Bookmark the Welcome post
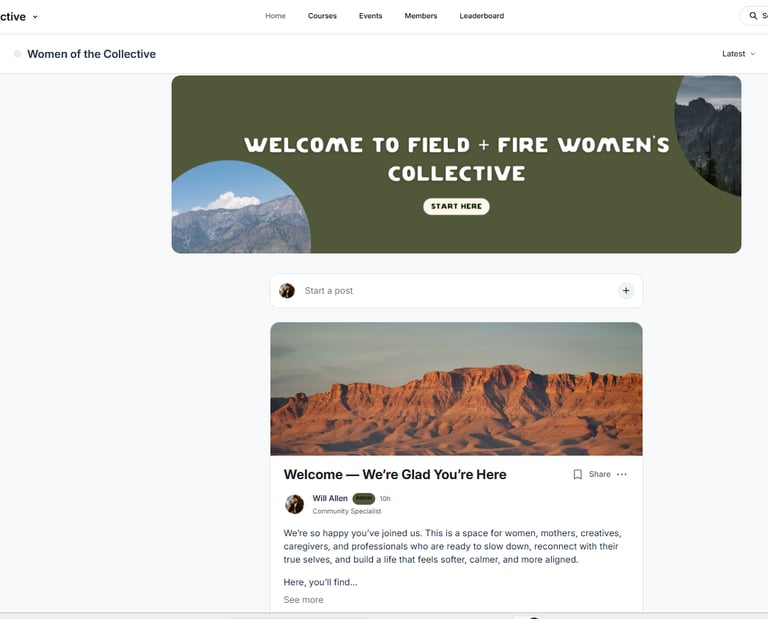The width and height of the screenshot is (768, 619). pyautogui.click(x=577, y=474)
